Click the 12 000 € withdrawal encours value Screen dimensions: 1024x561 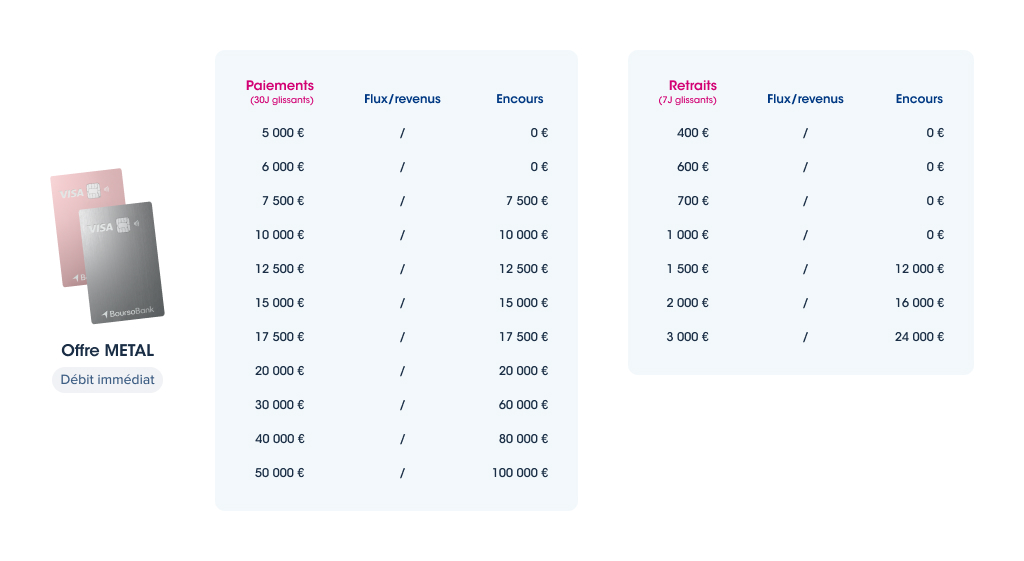[x=920, y=269]
